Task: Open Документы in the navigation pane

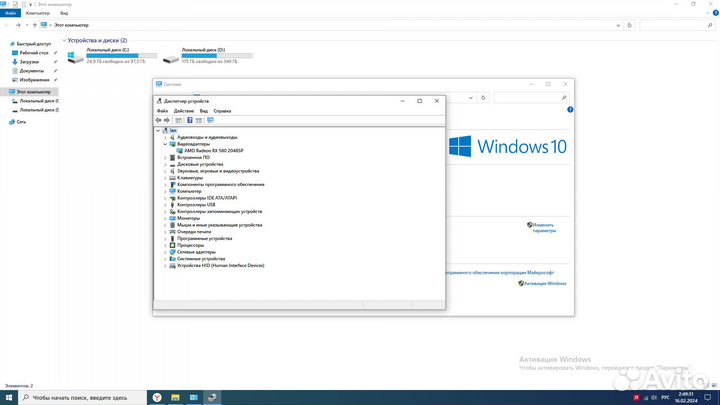Action: [32, 71]
